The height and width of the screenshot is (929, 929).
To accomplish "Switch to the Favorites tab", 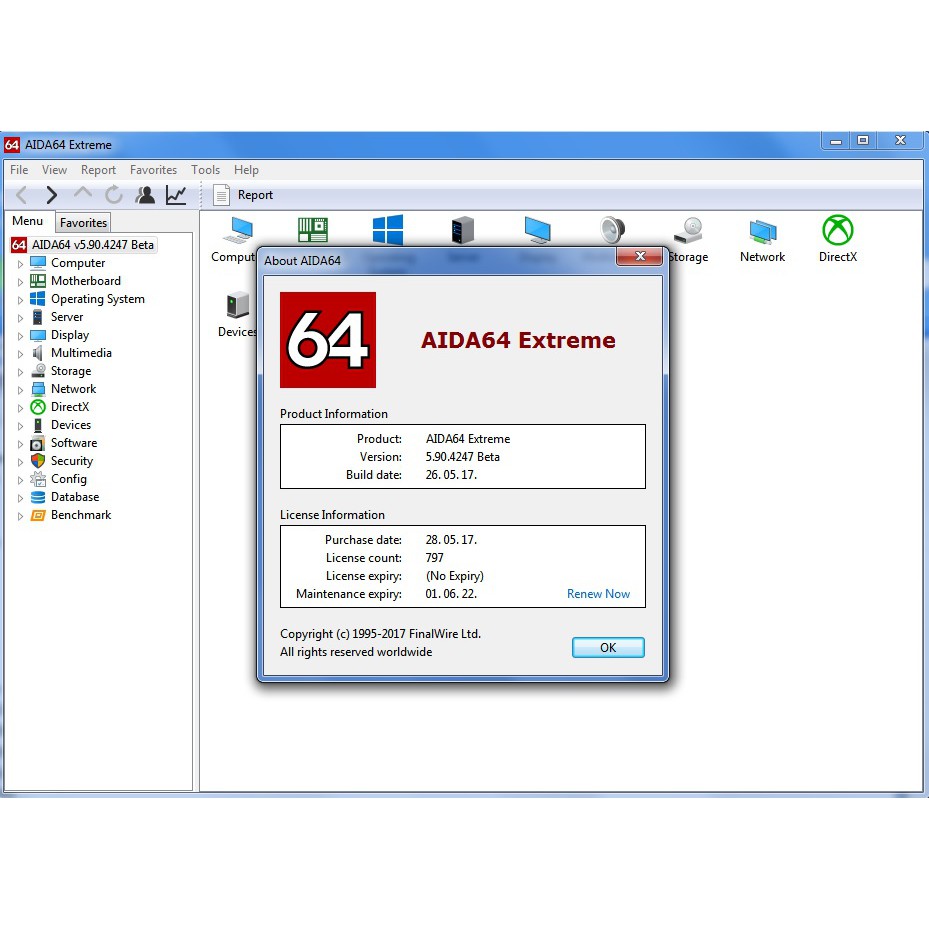I will point(83,222).
